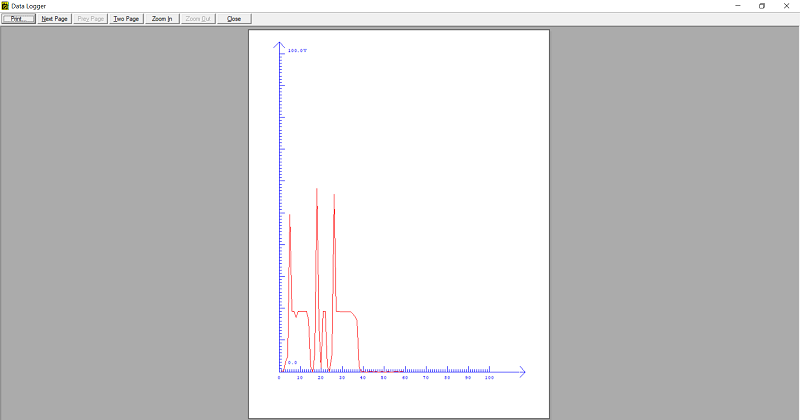The width and height of the screenshot is (800, 420).
Task: Click the Data Logger title text
Action: coord(29,6)
